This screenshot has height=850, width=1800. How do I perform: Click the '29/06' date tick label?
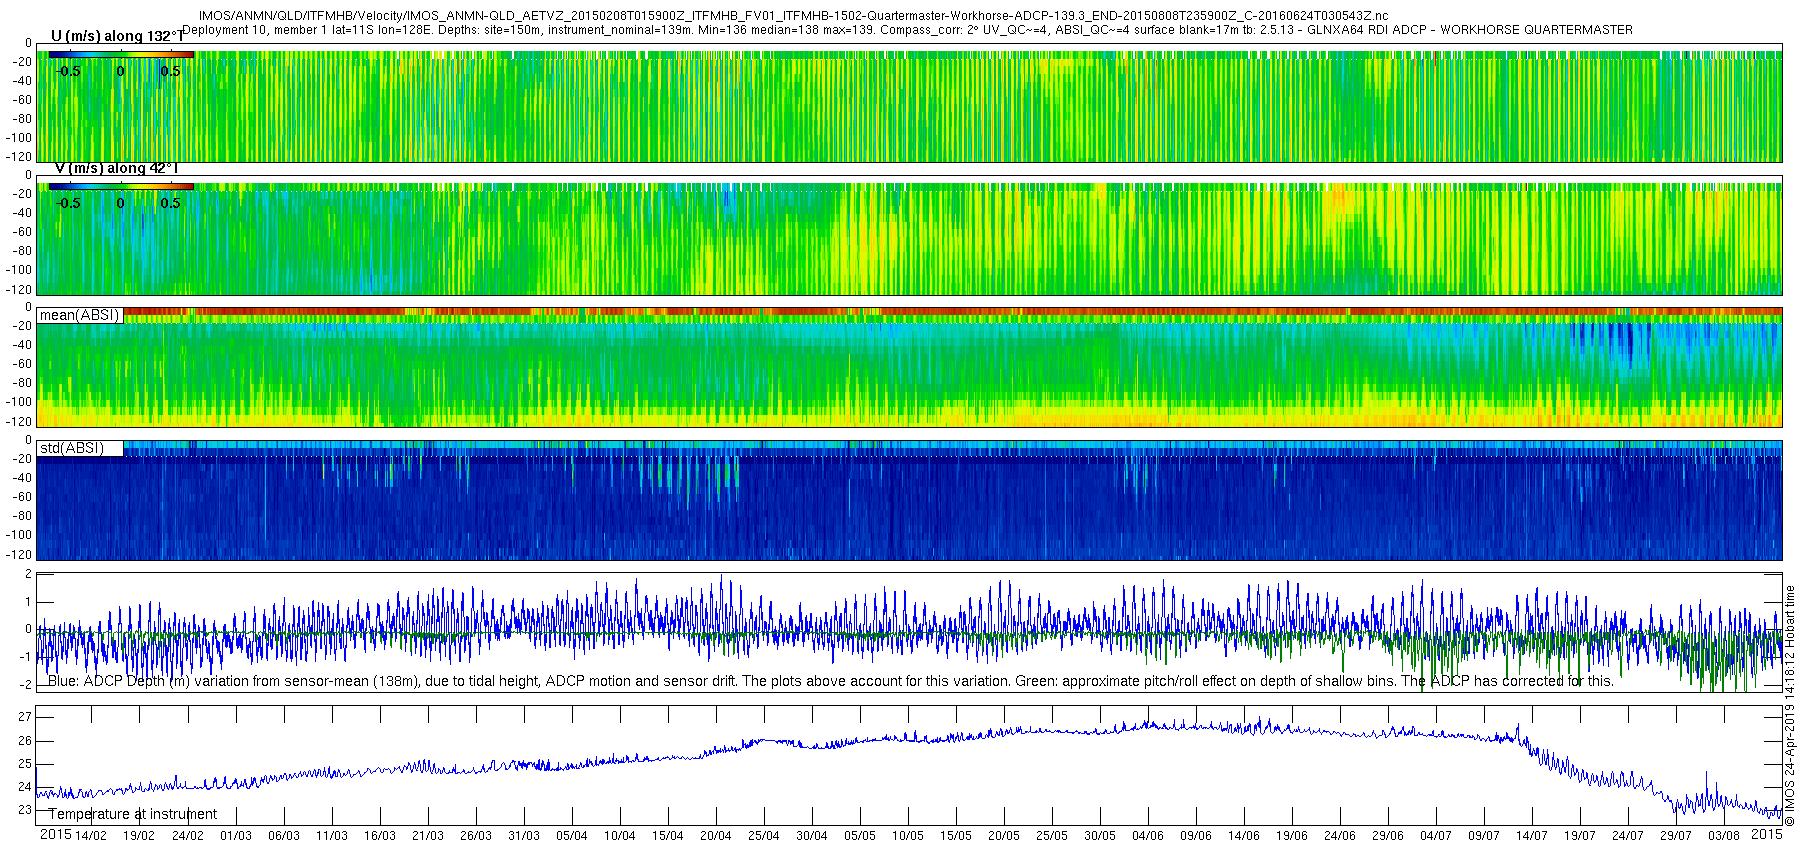[1388, 836]
